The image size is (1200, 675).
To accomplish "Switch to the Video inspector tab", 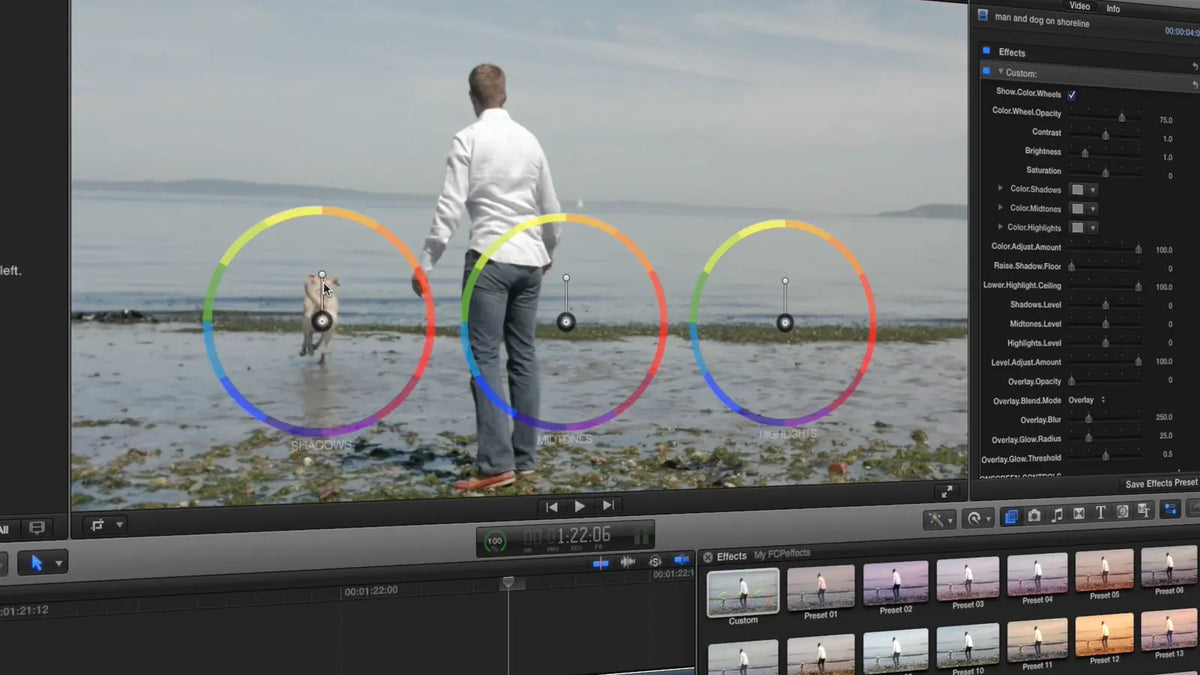I will (1078, 6).
